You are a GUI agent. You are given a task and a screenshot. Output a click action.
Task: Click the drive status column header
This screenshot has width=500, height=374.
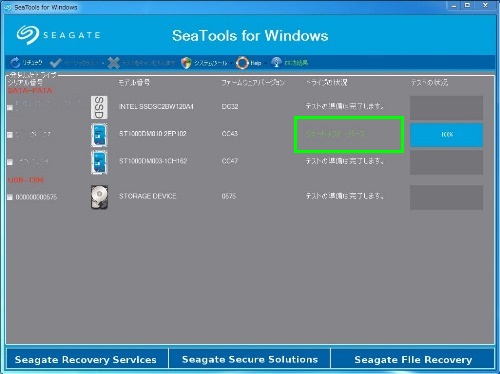tap(327, 82)
